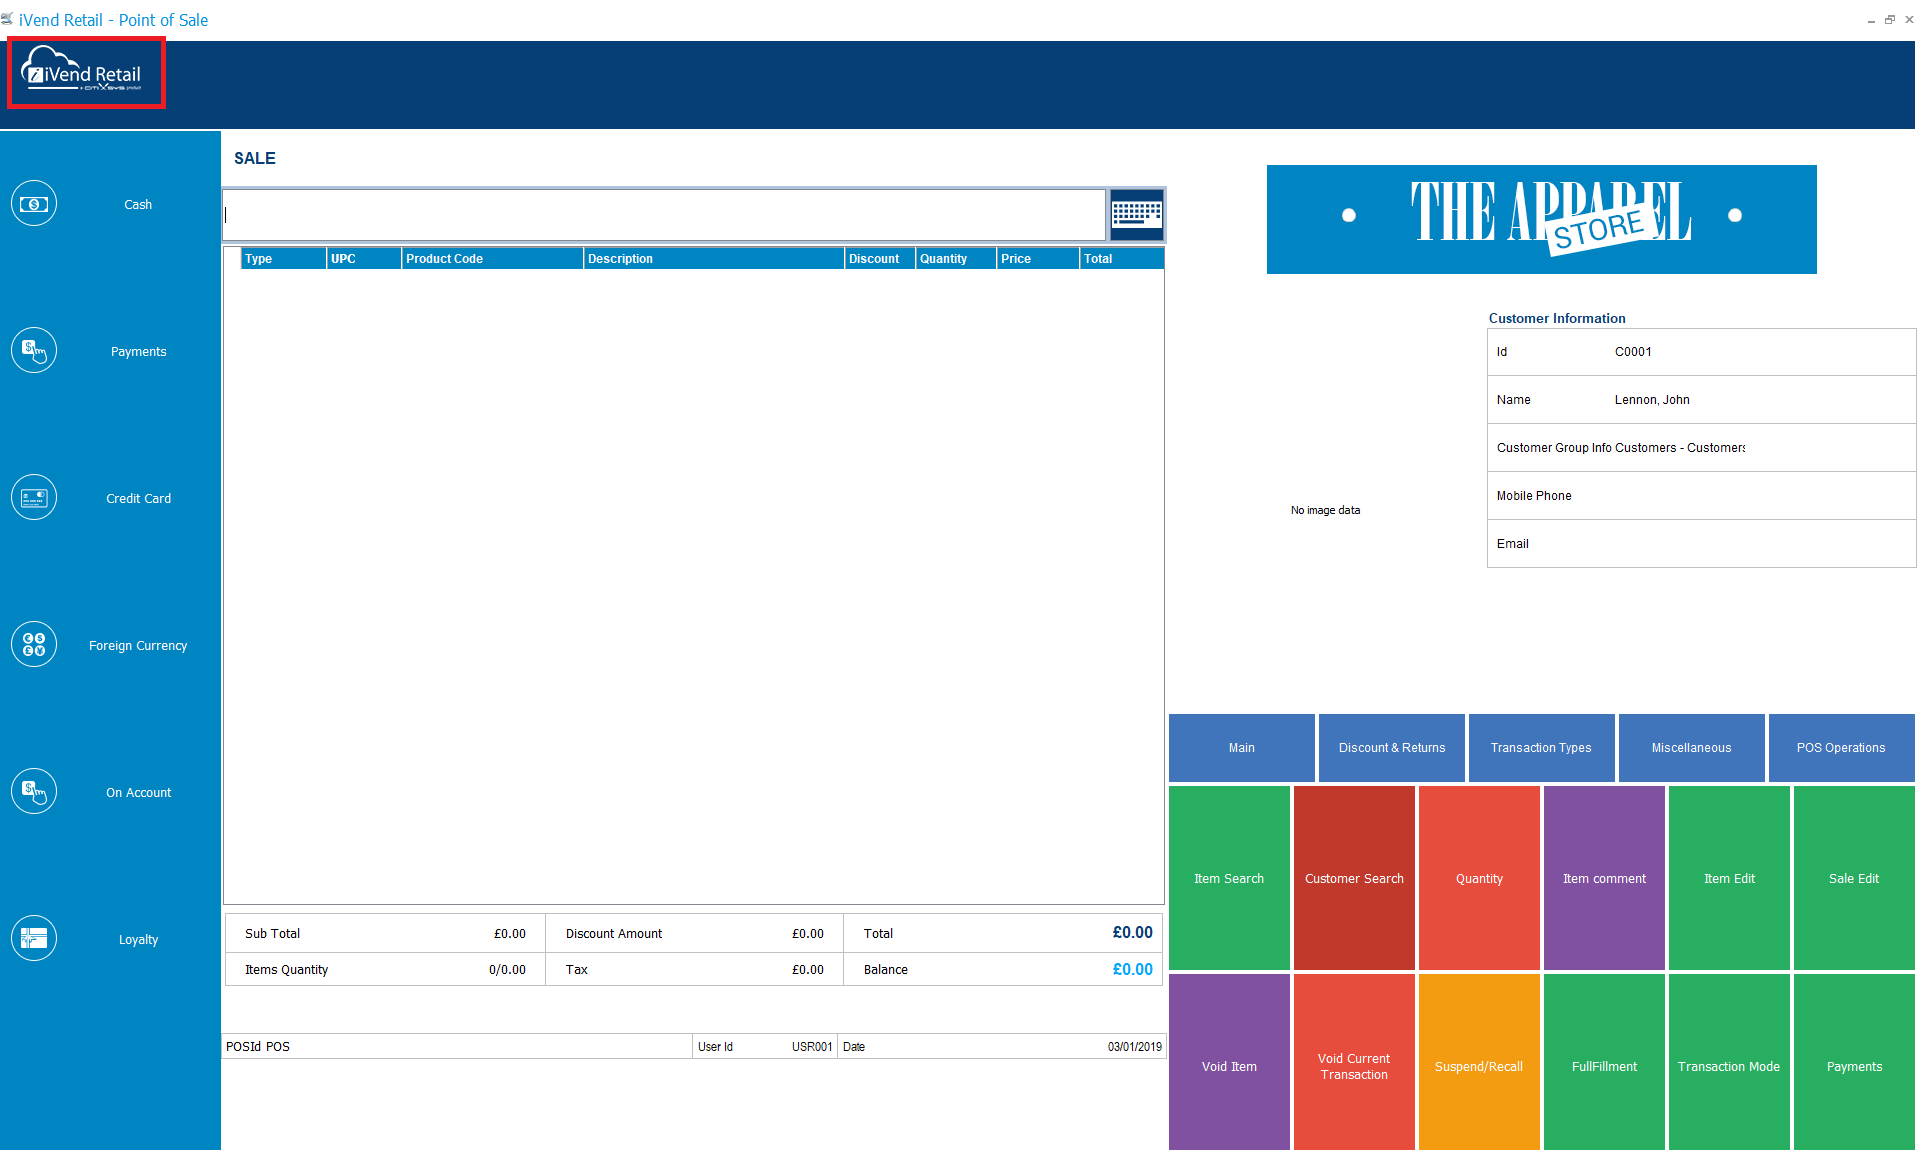Image resolution: width=1917 pixels, height=1150 pixels.
Task: Click the On Account icon
Action: [x=34, y=792]
